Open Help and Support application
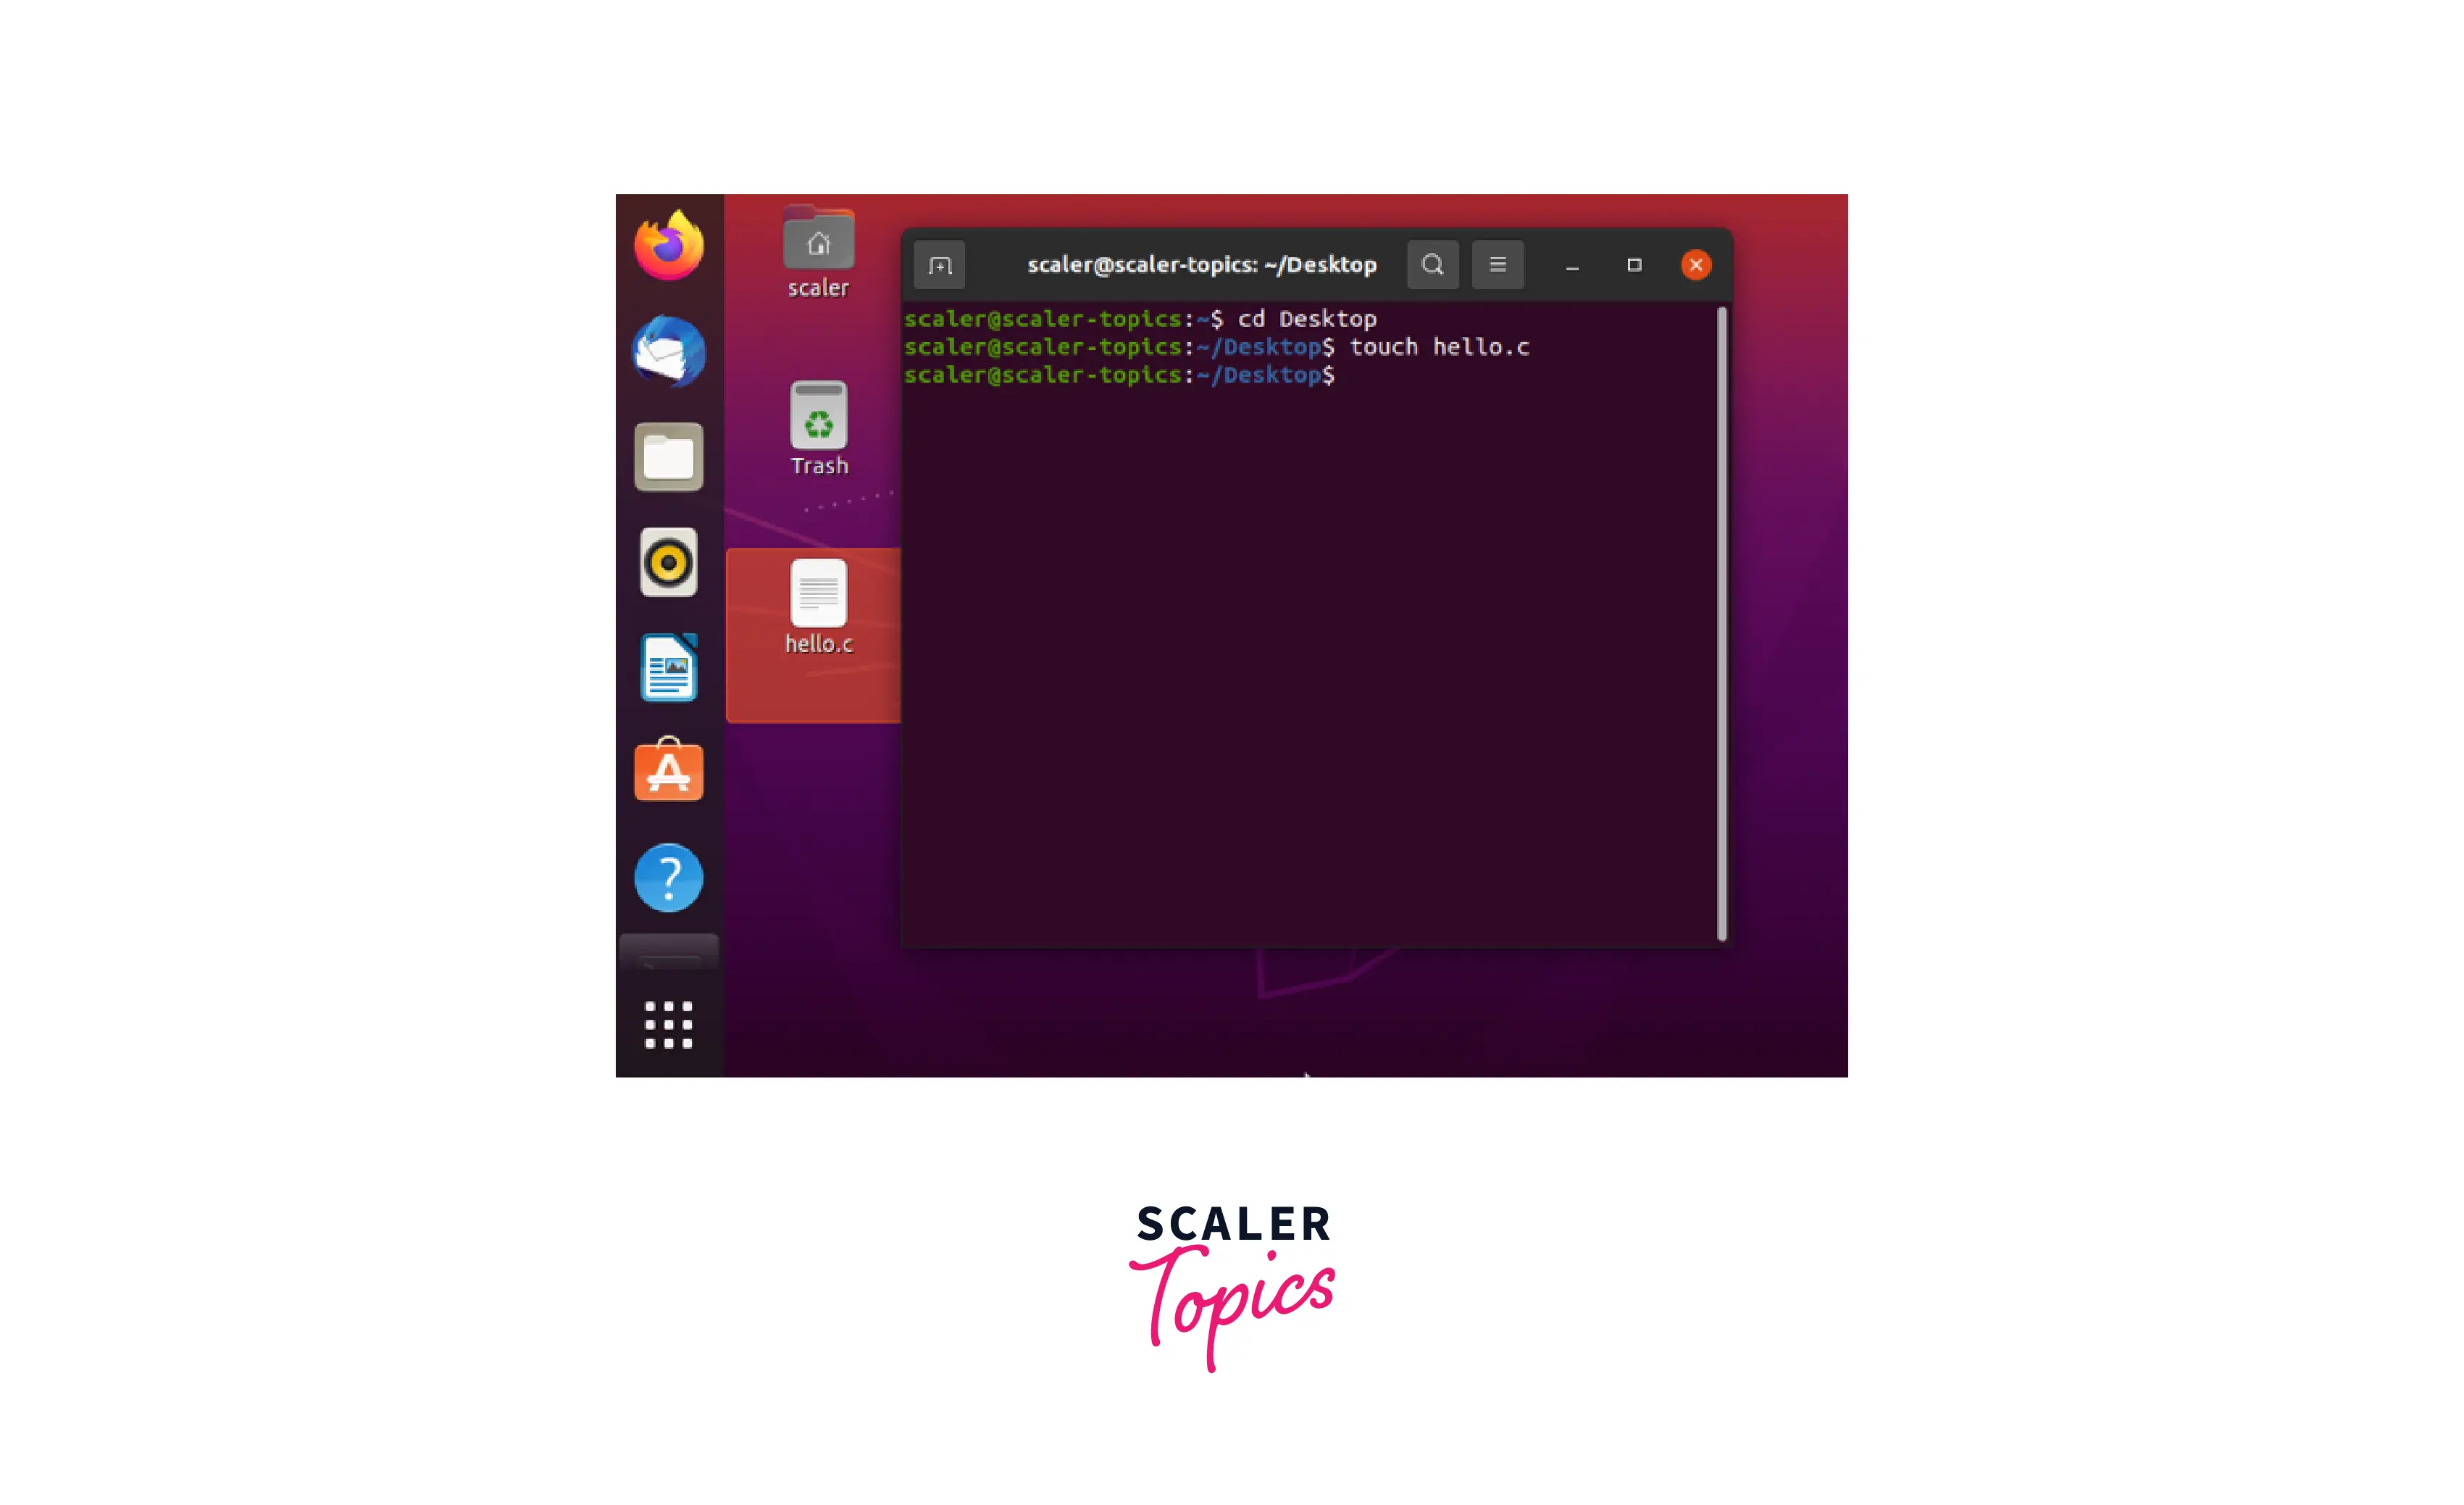2464x1505 pixels. click(672, 878)
